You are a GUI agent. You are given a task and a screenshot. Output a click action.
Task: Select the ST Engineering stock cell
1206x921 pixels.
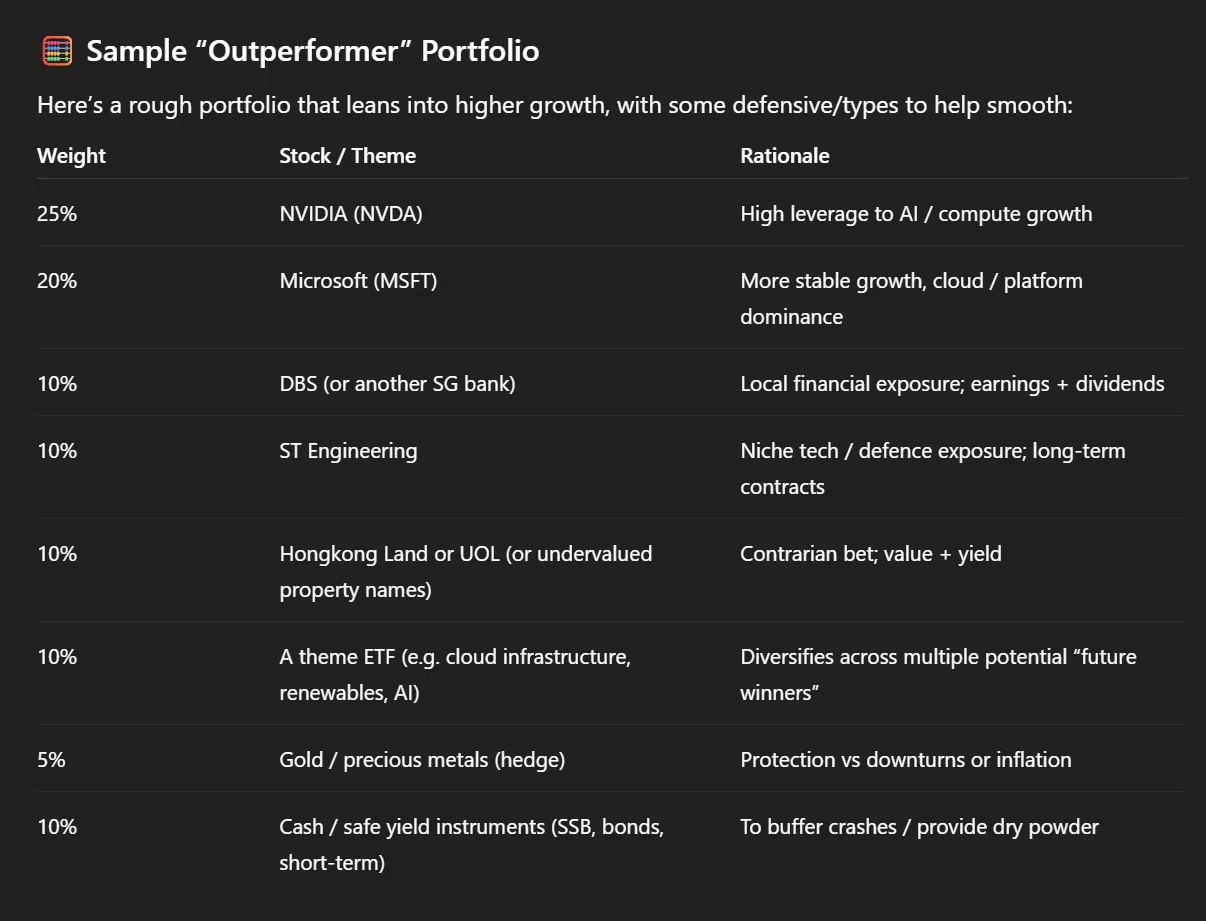point(348,451)
